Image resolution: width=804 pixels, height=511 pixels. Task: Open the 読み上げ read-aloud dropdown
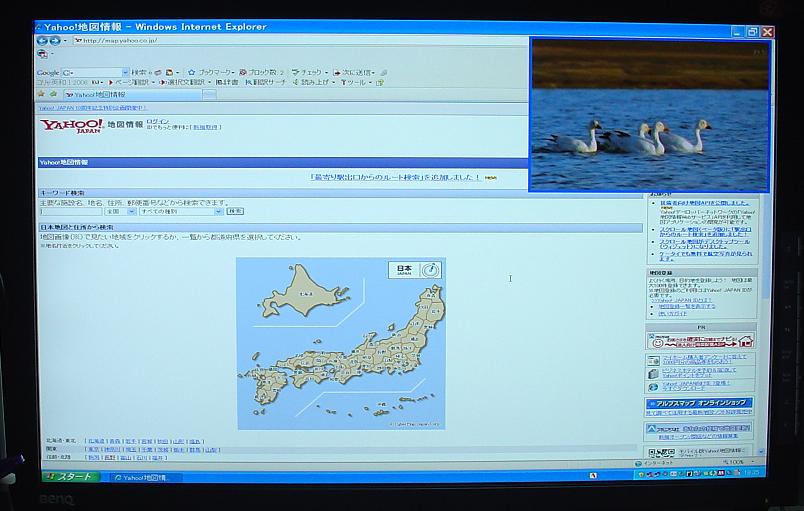pos(314,82)
